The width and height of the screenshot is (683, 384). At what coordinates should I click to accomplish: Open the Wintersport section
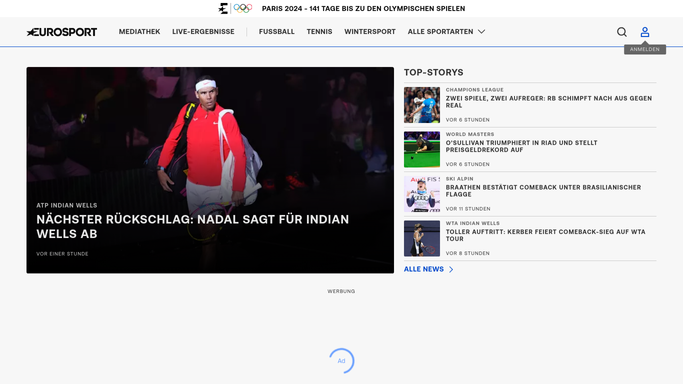[x=370, y=31]
